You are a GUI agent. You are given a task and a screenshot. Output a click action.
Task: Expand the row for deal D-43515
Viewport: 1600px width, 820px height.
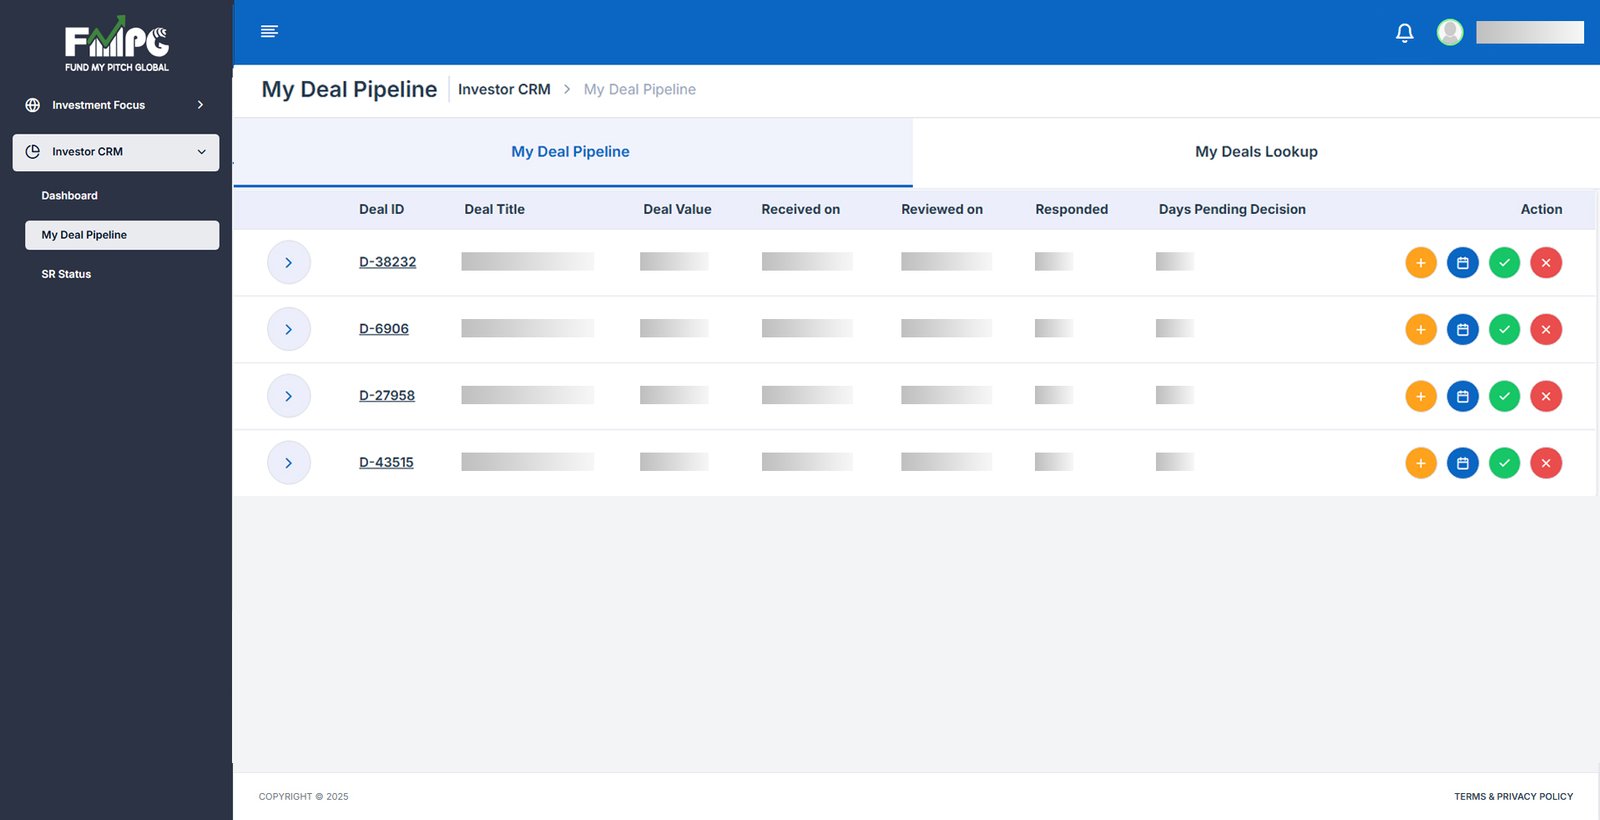[x=289, y=463]
